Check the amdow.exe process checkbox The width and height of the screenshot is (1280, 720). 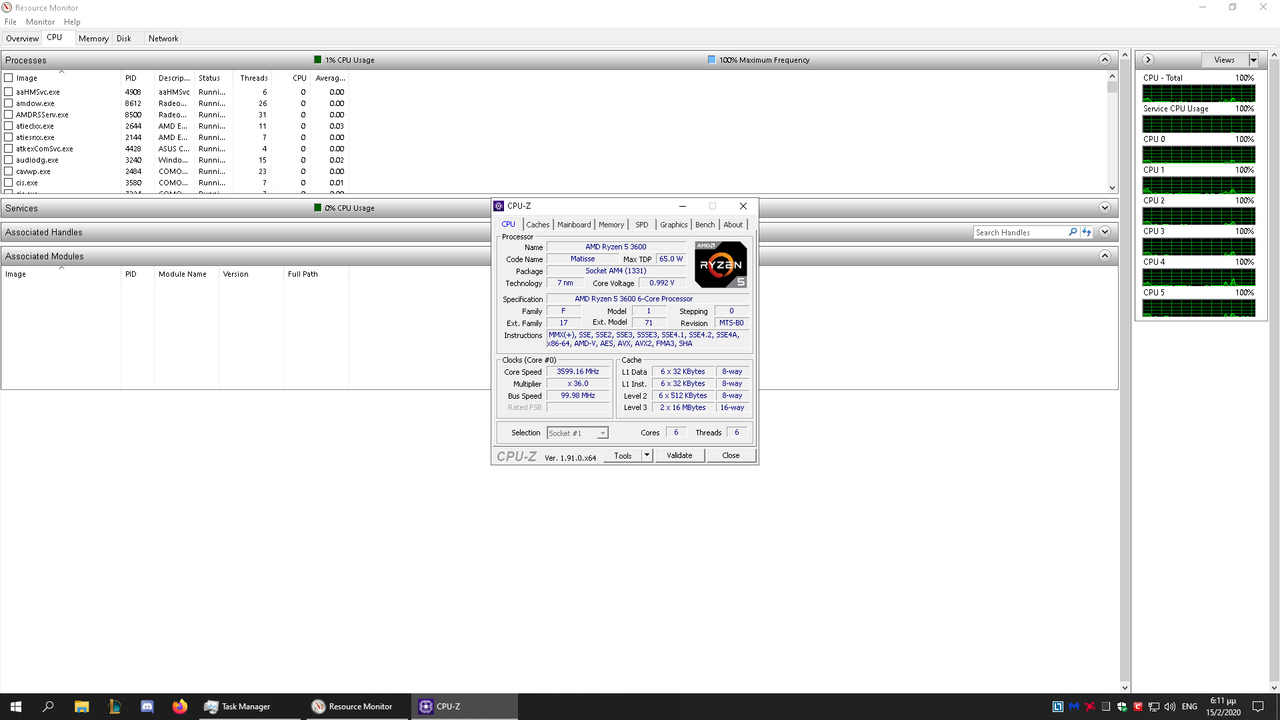pos(9,103)
